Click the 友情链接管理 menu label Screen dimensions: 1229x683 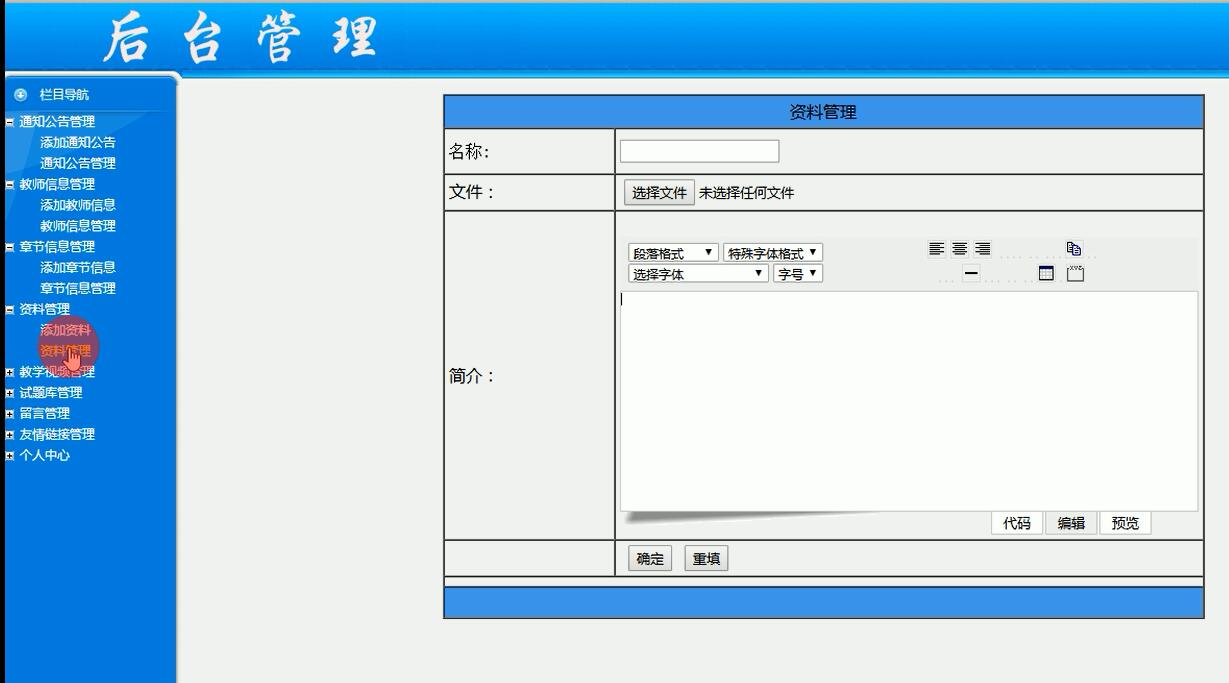pyautogui.click(x=57, y=435)
